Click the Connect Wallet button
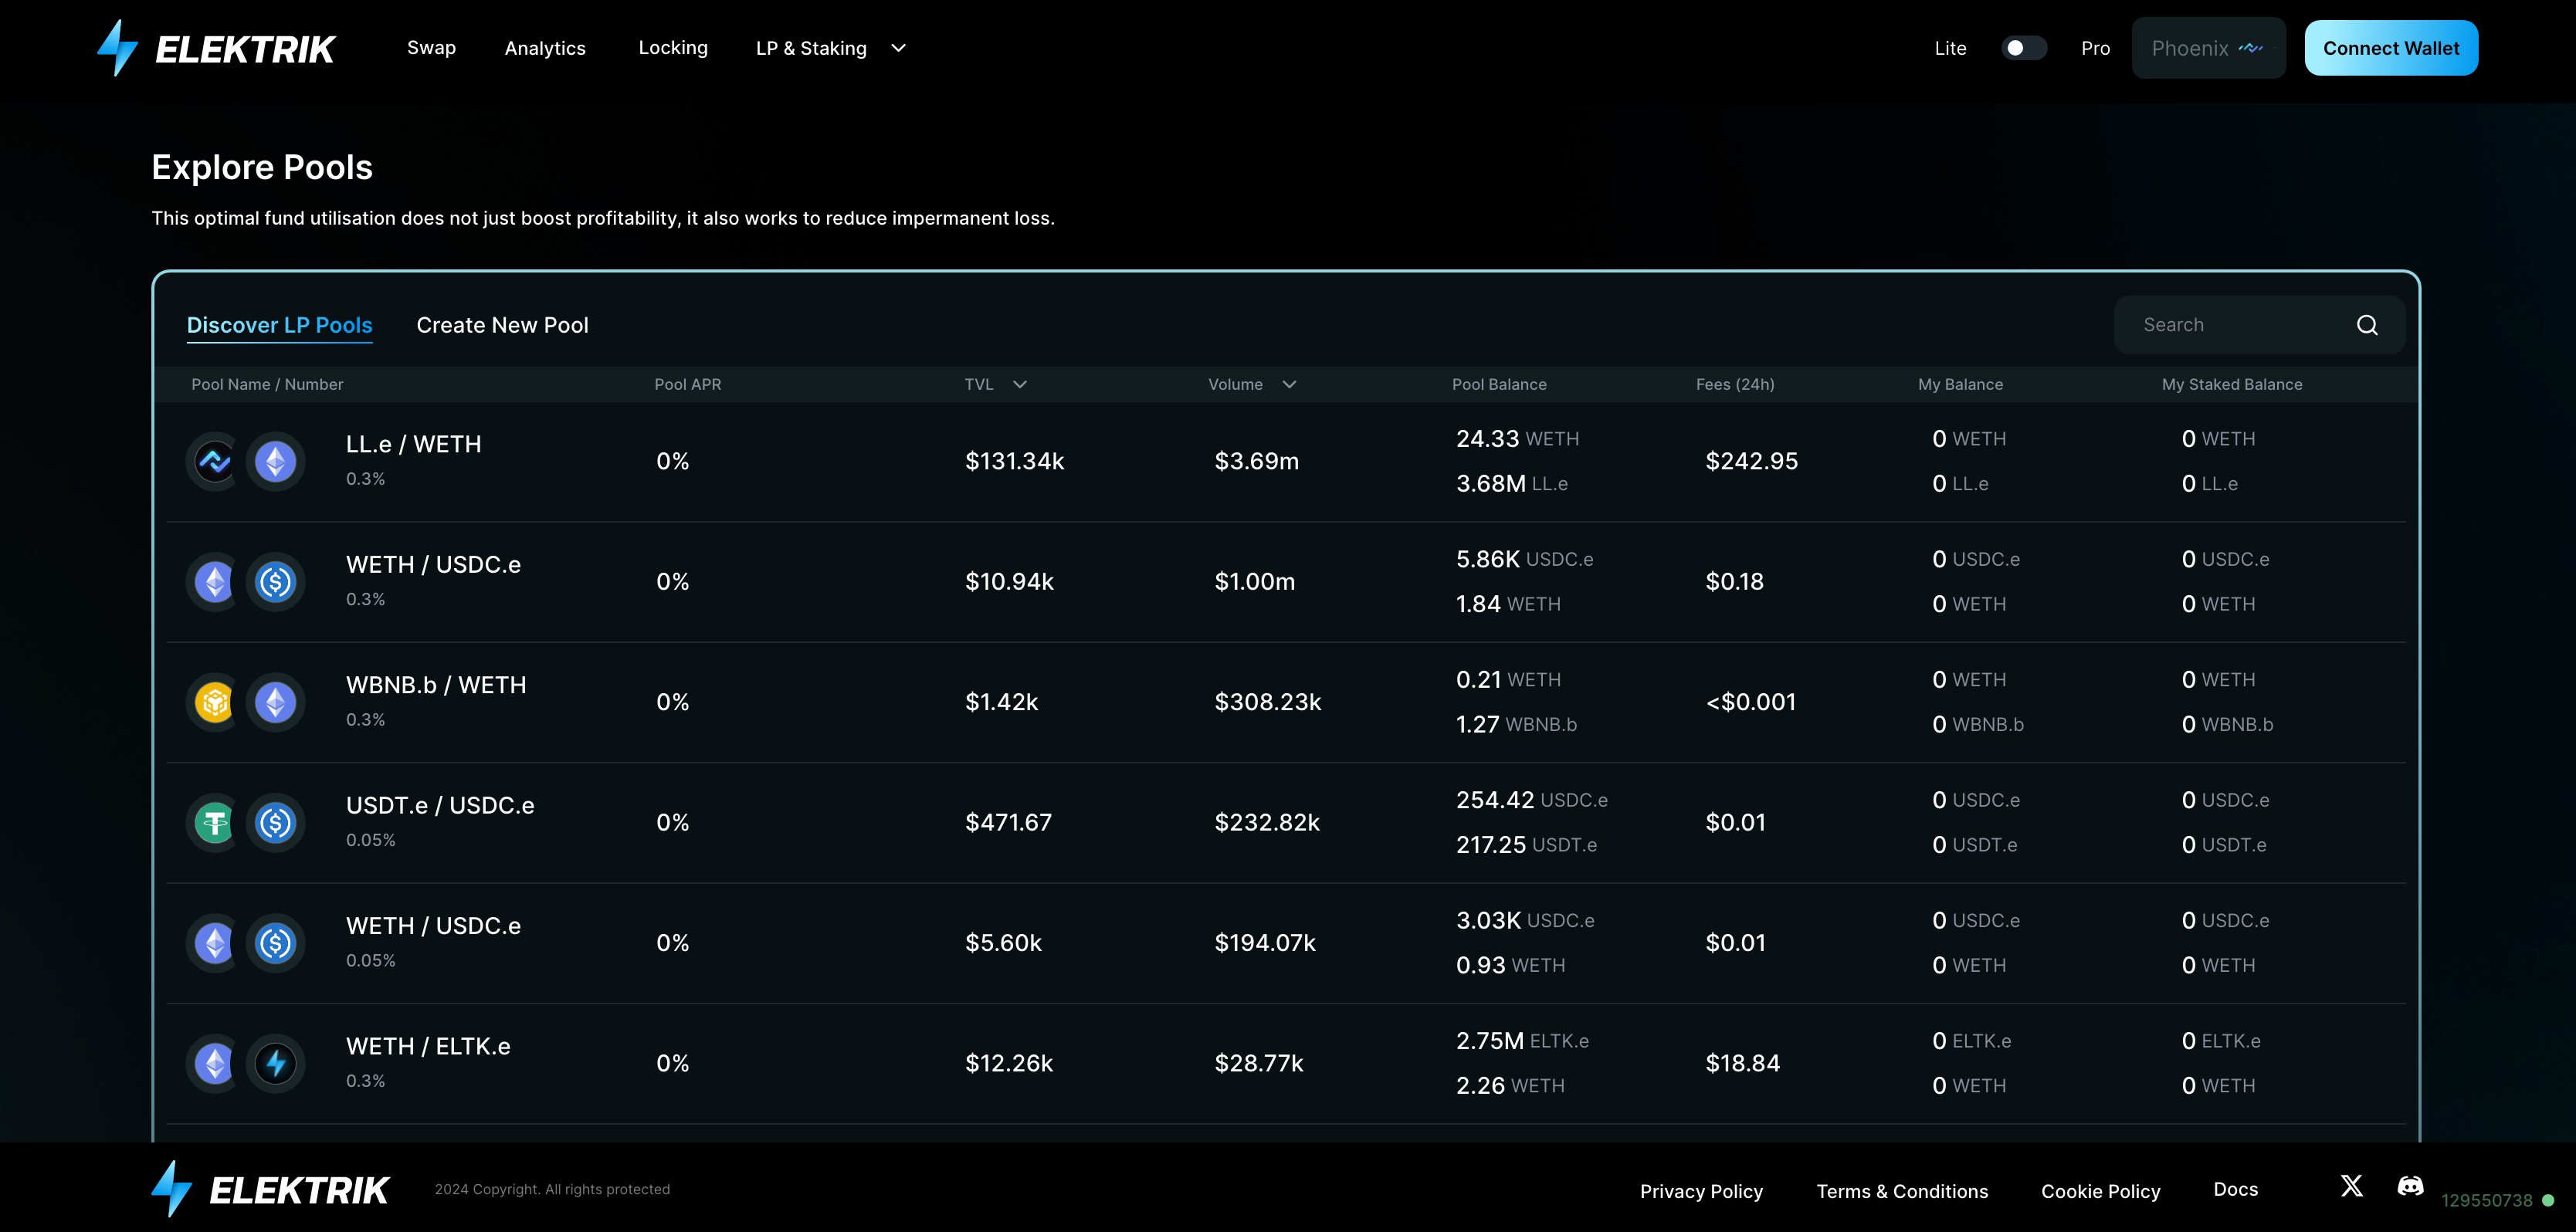The width and height of the screenshot is (2576, 1232). click(2390, 48)
